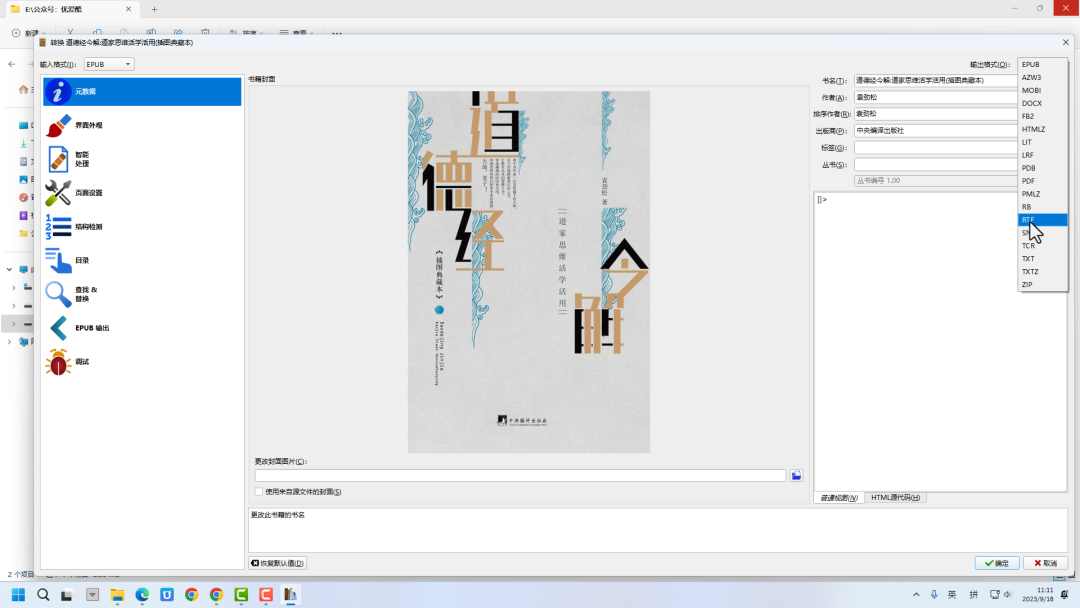The width and height of the screenshot is (1080, 608).
Task: Open File Explorer from the taskbar
Action: (117, 595)
